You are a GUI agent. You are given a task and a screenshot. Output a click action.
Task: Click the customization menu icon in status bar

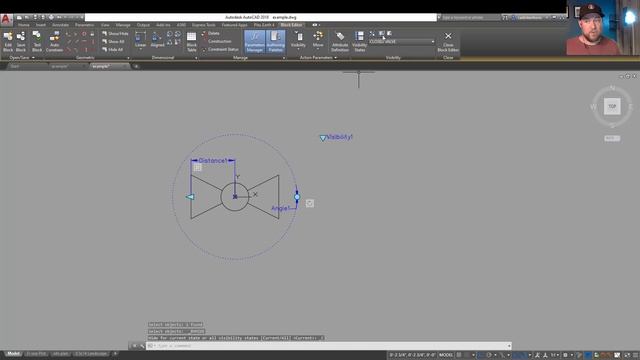click(x=635, y=355)
